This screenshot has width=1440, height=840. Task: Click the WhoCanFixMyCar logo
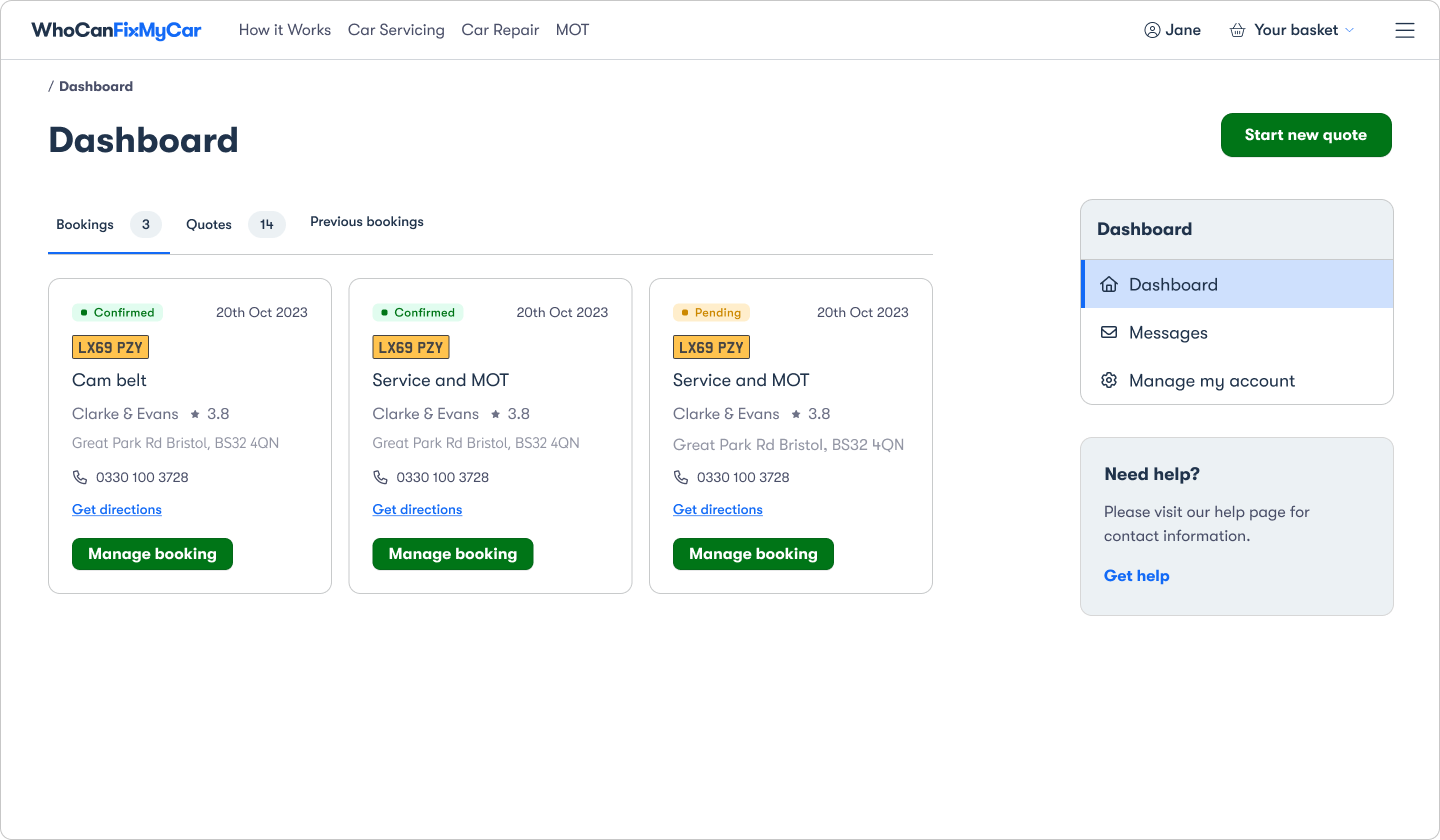point(116,29)
